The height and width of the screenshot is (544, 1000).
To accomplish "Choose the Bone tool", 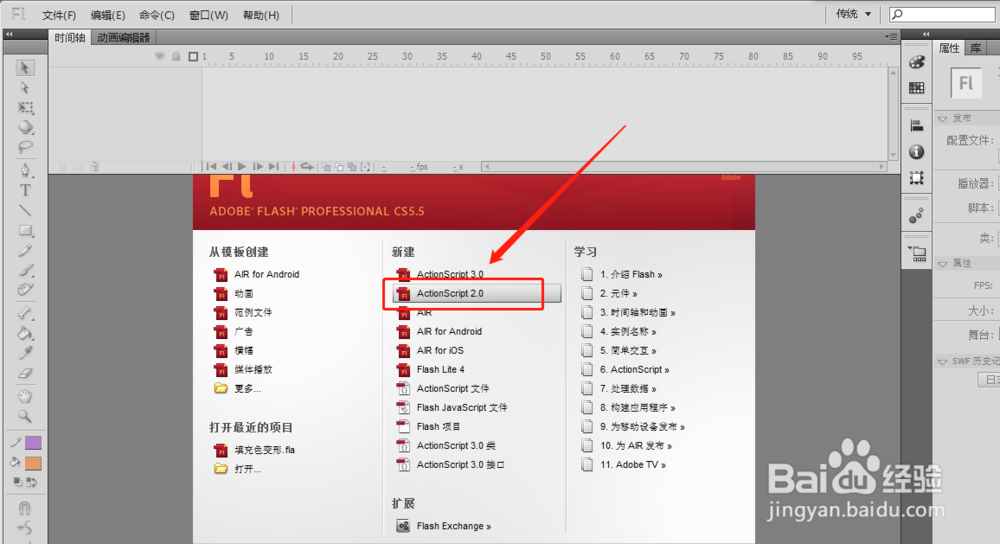I will 25,312.
